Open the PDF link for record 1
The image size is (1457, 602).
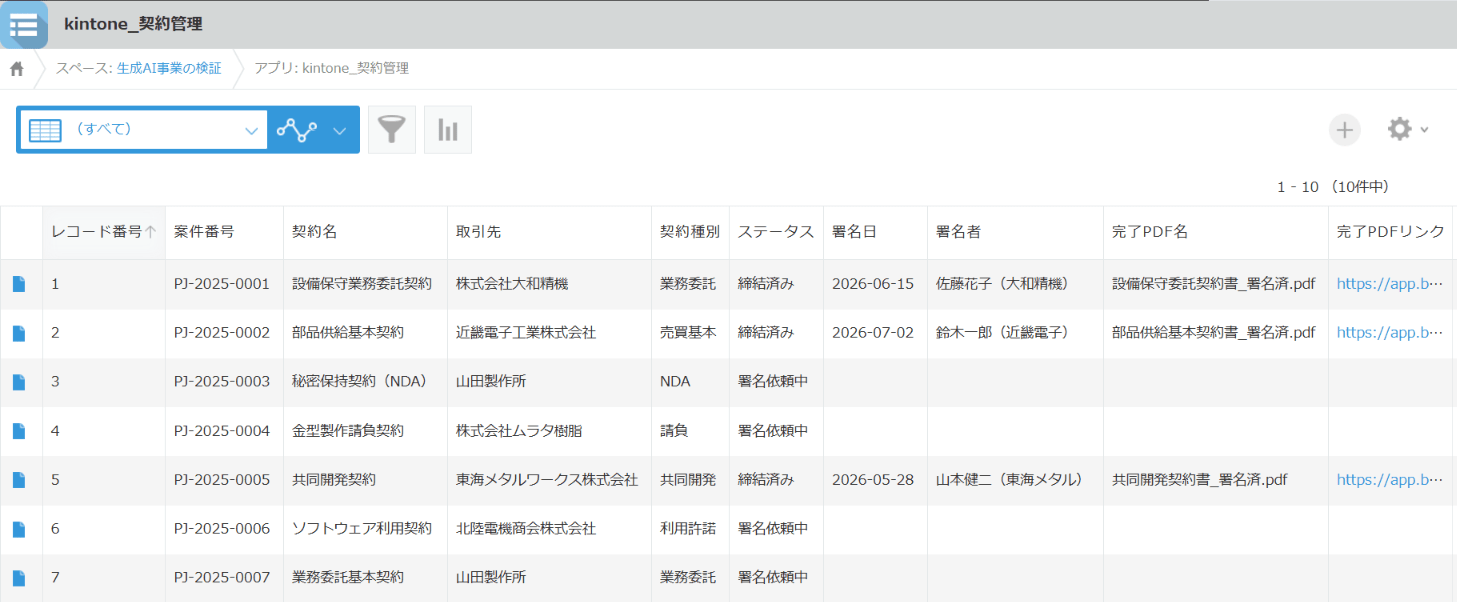1389,284
